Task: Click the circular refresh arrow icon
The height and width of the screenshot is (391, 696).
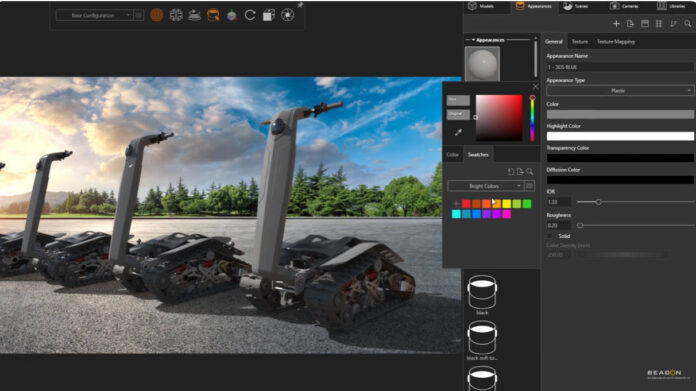Action: click(250, 15)
